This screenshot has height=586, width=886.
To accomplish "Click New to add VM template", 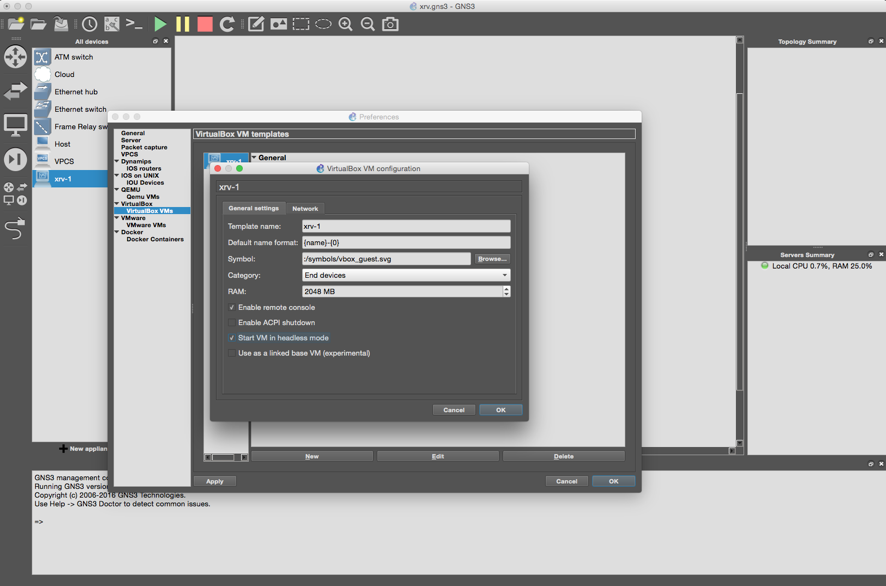I will pyautogui.click(x=312, y=456).
